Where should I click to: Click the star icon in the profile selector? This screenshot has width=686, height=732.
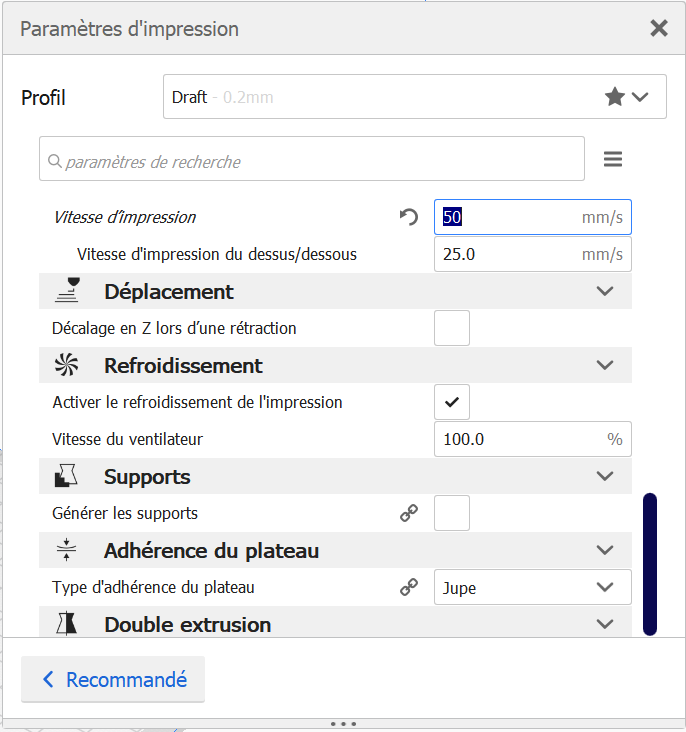coord(615,97)
